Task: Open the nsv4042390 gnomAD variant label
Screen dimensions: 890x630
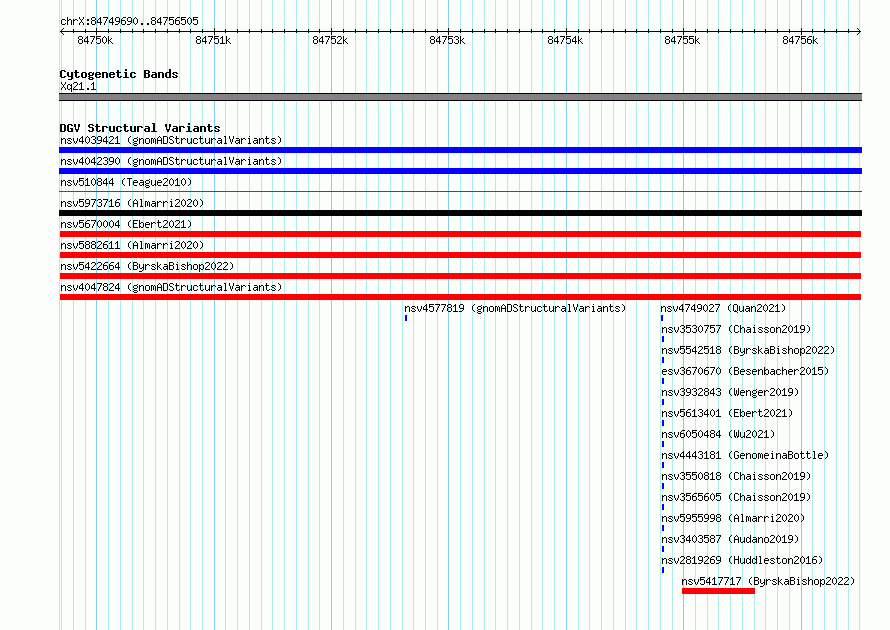Action: (171, 161)
